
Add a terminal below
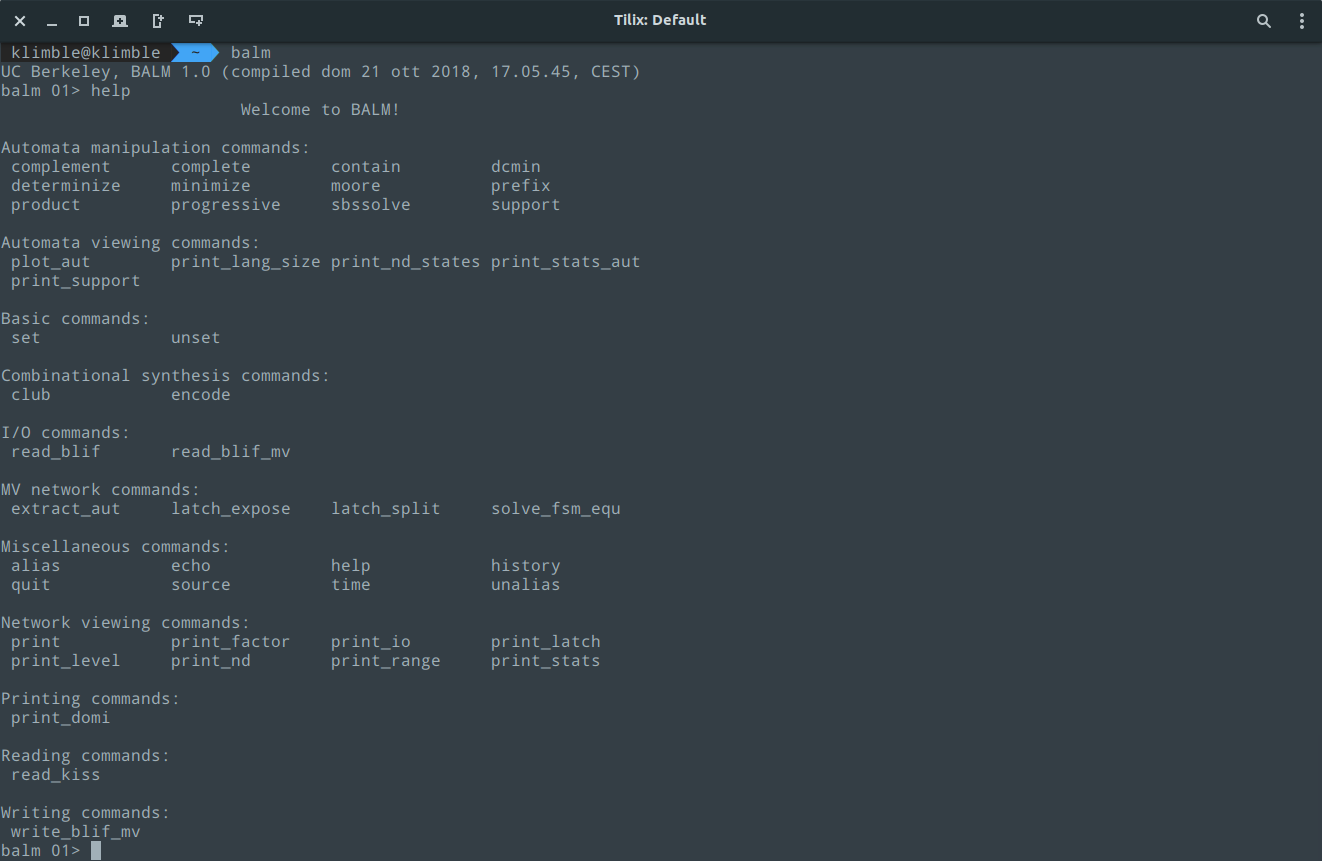tap(196, 21)
